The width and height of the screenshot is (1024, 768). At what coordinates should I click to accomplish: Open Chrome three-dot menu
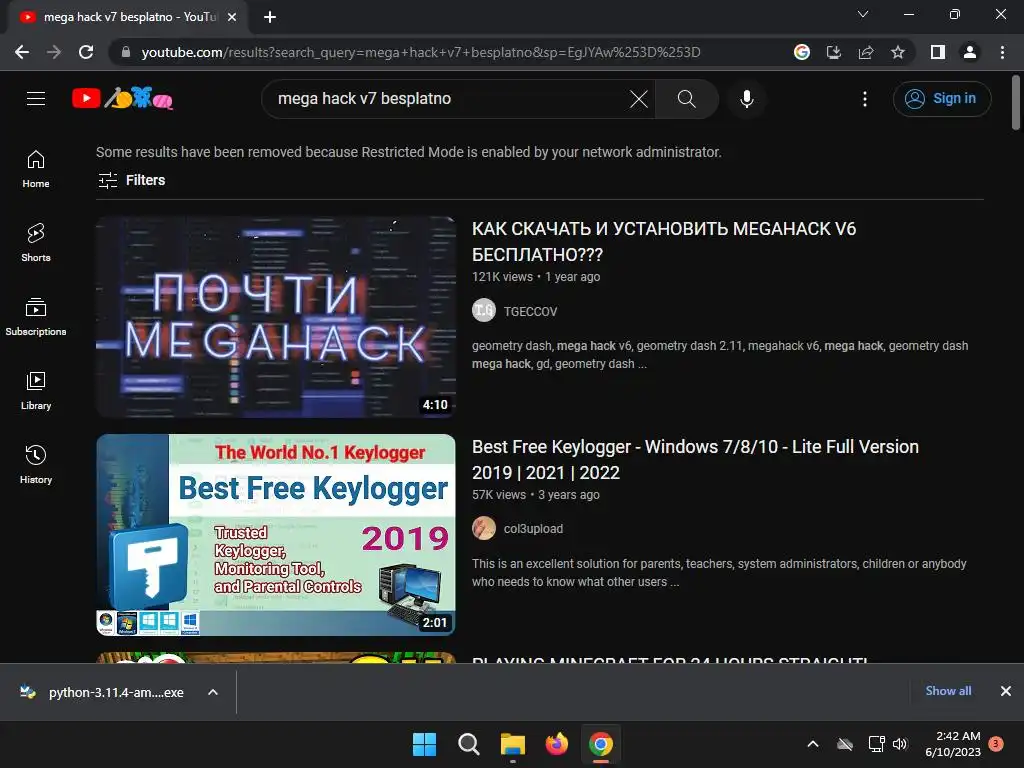1002,52
